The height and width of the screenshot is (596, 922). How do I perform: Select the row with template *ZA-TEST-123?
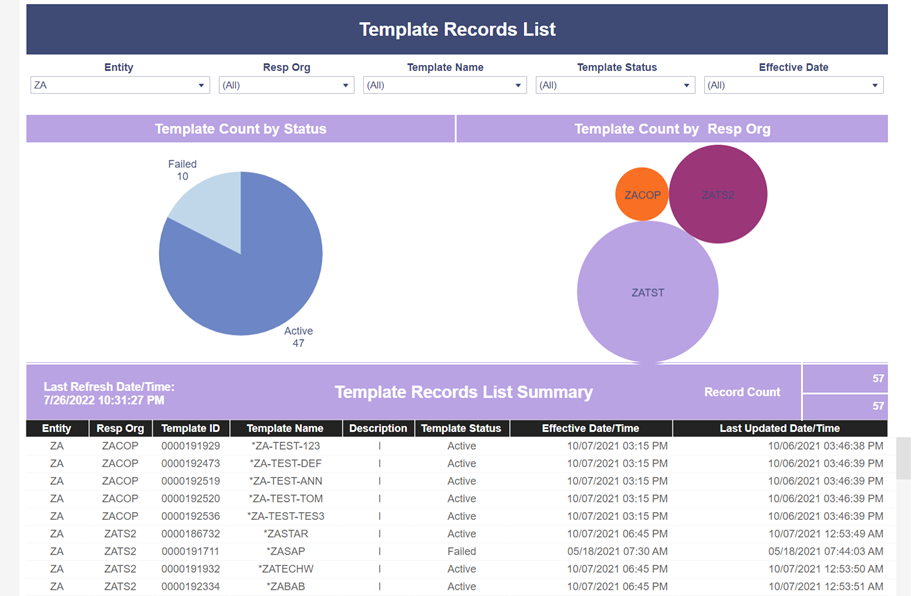pos(457,446)
